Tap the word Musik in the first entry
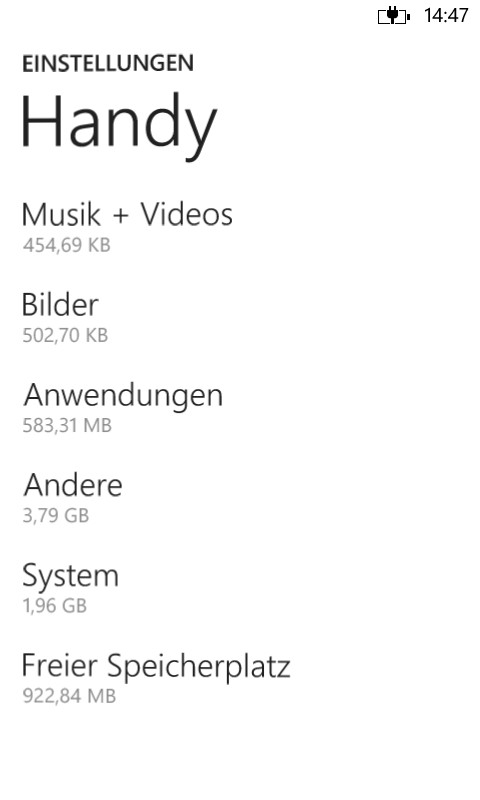 [61, 214]
